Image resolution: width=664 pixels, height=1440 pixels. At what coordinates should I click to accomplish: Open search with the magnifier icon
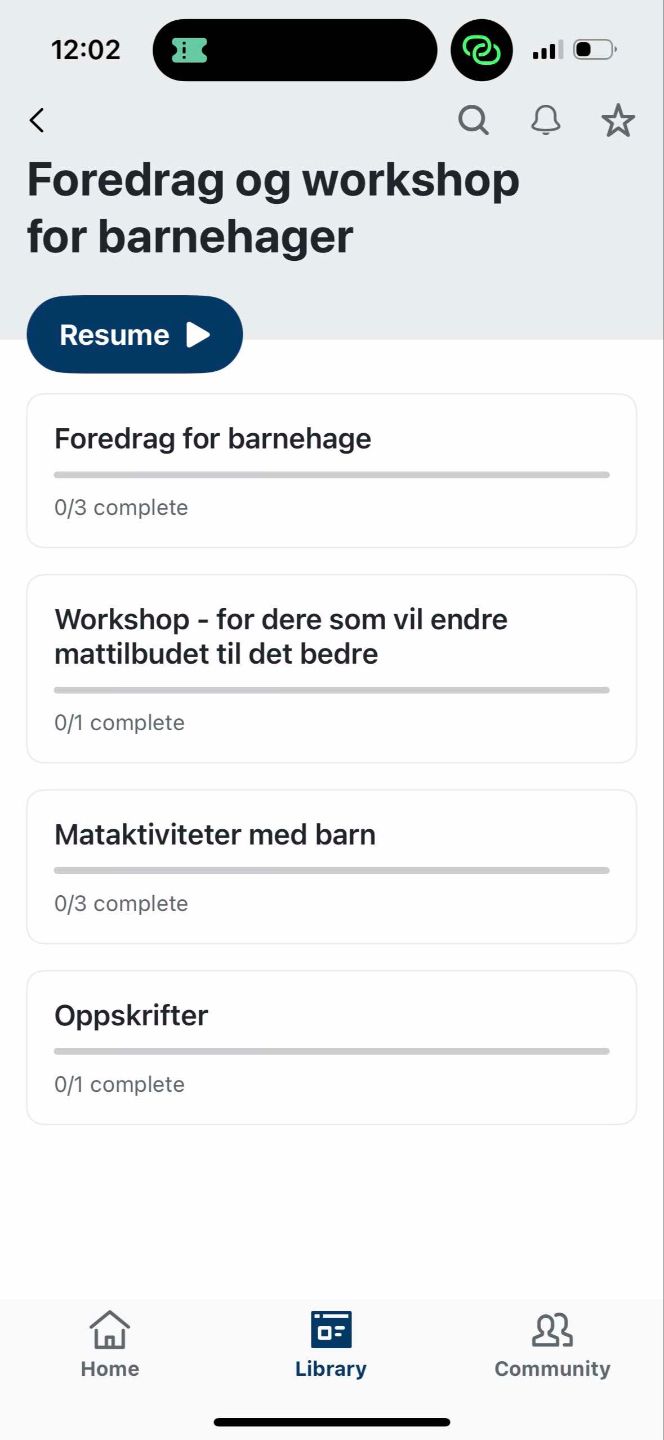[474, 121]
